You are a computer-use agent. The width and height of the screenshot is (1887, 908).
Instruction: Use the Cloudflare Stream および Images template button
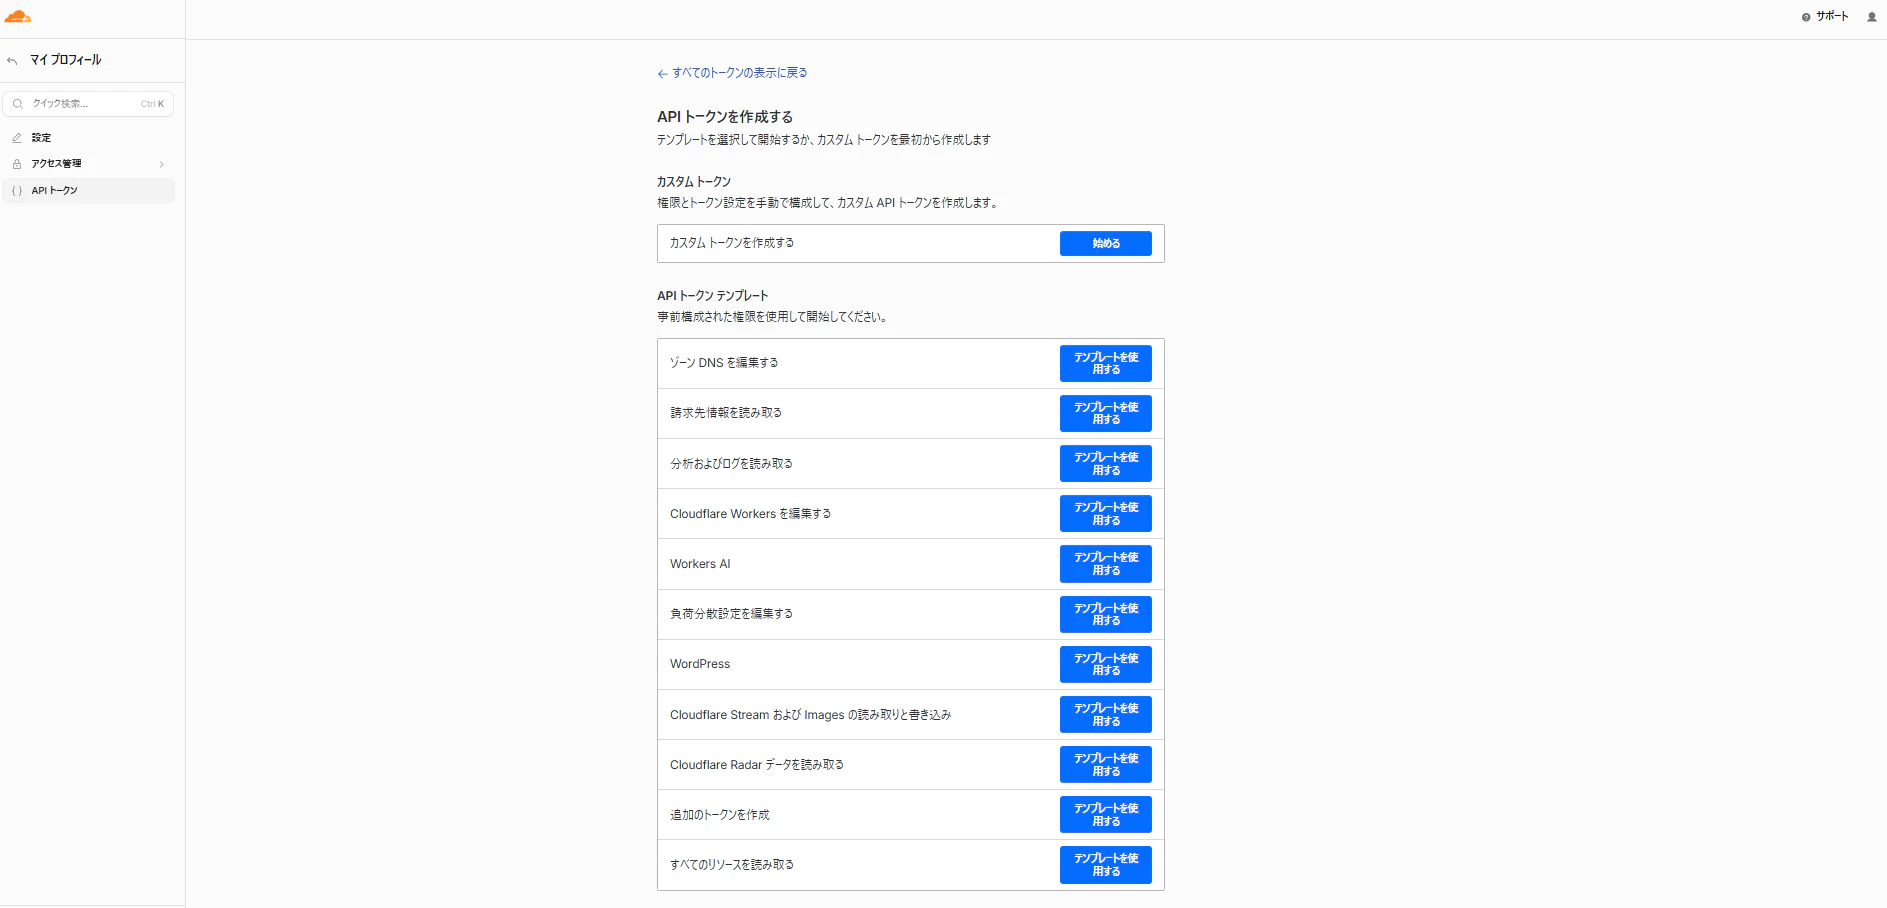(x=1106, y=715)
